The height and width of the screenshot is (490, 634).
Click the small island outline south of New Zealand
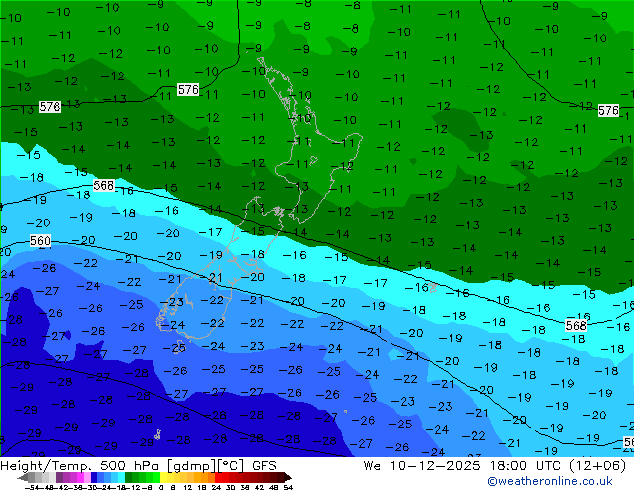pos(158,435)
